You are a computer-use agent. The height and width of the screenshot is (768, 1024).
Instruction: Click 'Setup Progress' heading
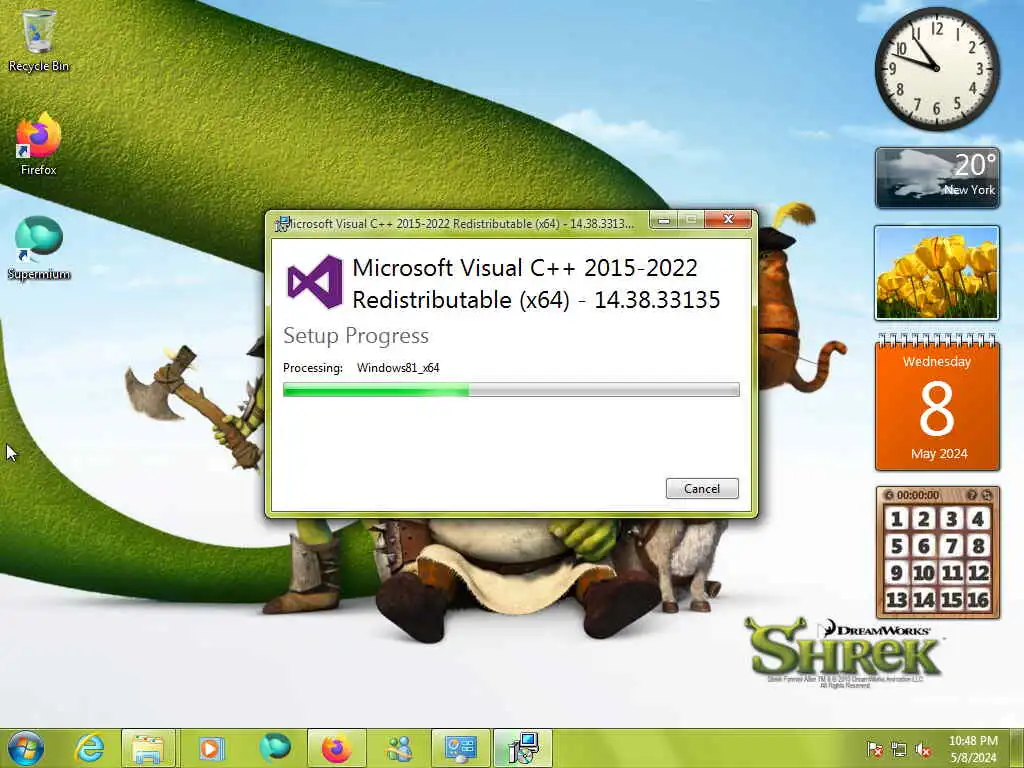click(x=356, y=336)
